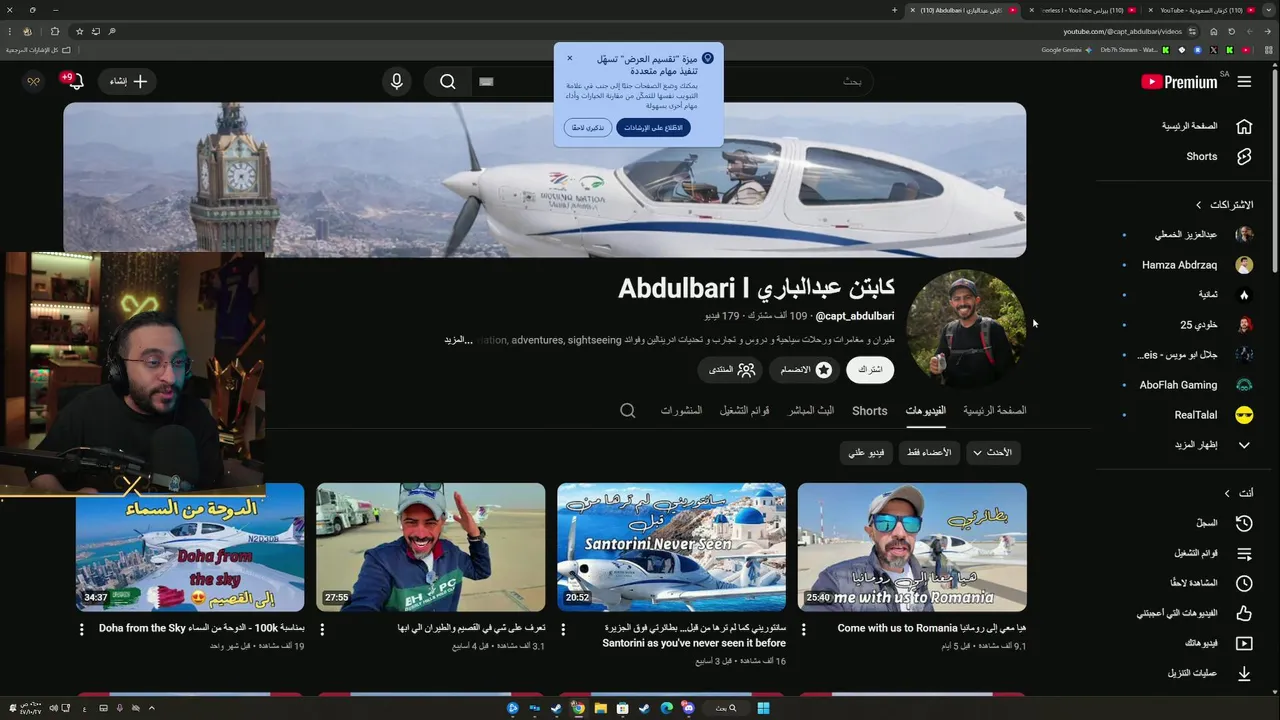The width and height of the screenshot is (1280, 720).
Task: Switch to البث المباشر tab
Action: pos(811,410)
